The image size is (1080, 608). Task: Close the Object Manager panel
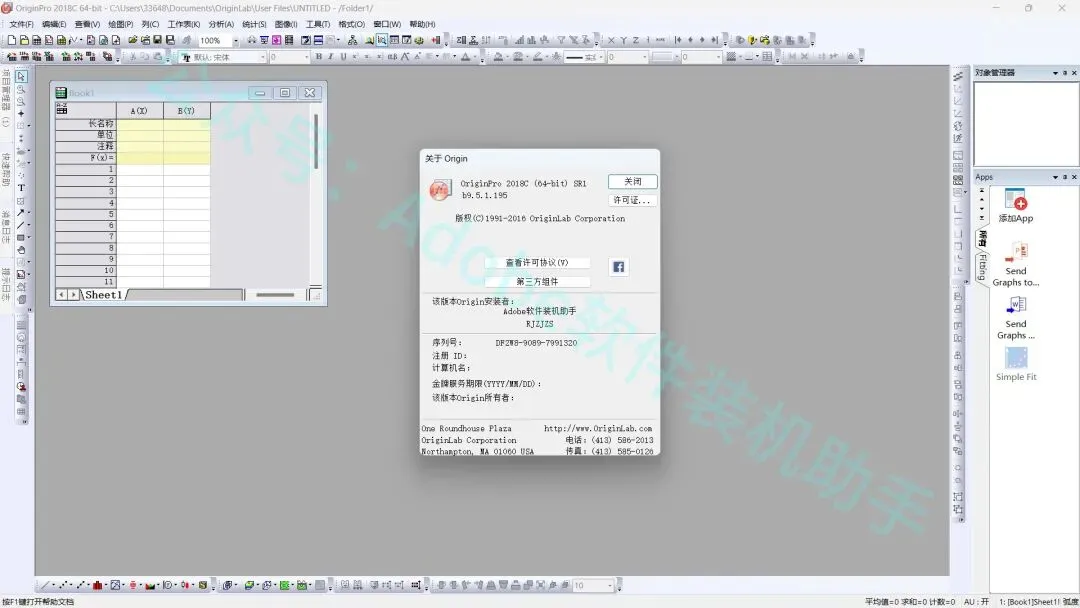point(1074,72)
